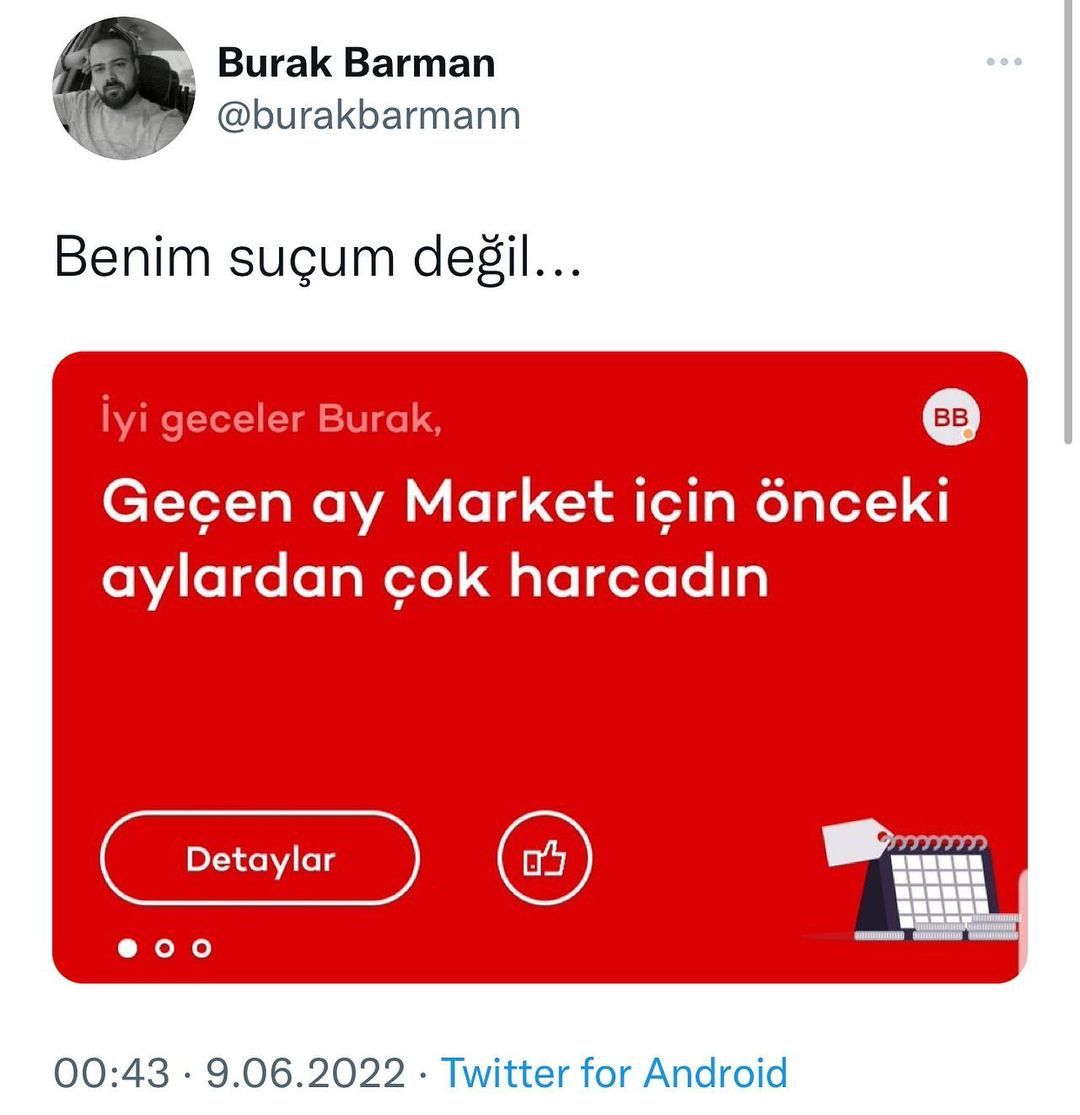Tap the Detaylar button

pos(260,858)
